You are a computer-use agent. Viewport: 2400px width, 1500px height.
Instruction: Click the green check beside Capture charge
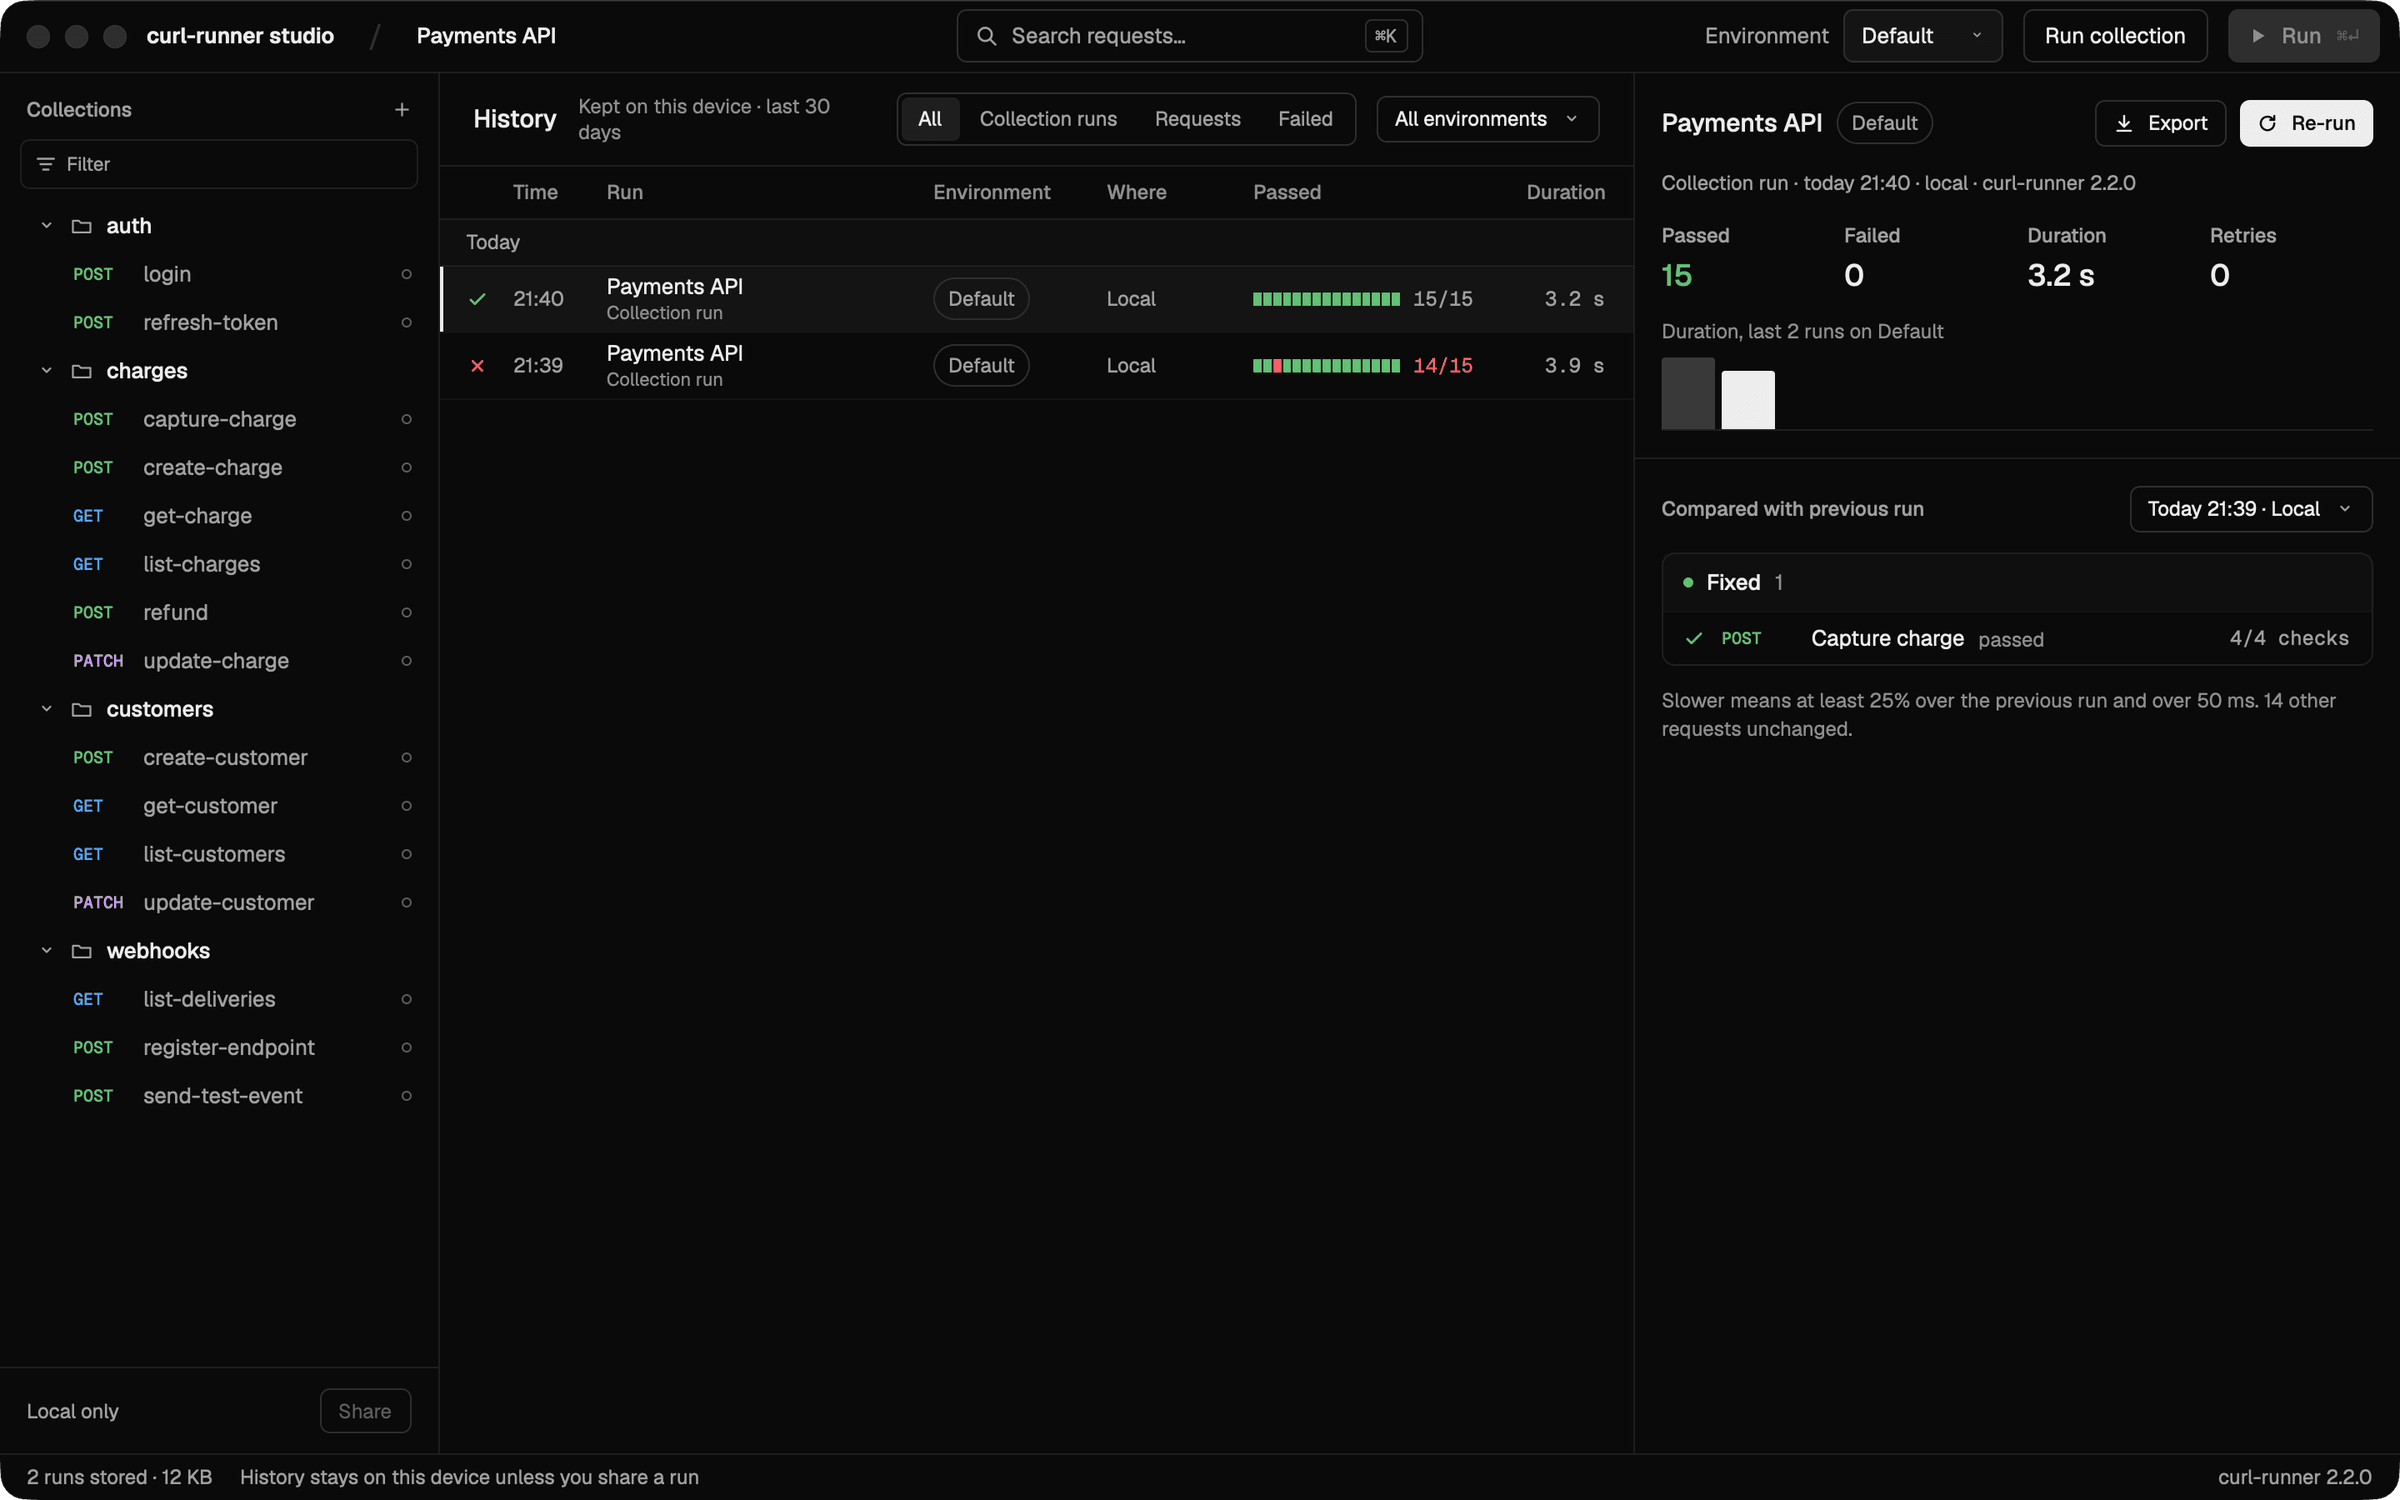tap(1694, 638)
